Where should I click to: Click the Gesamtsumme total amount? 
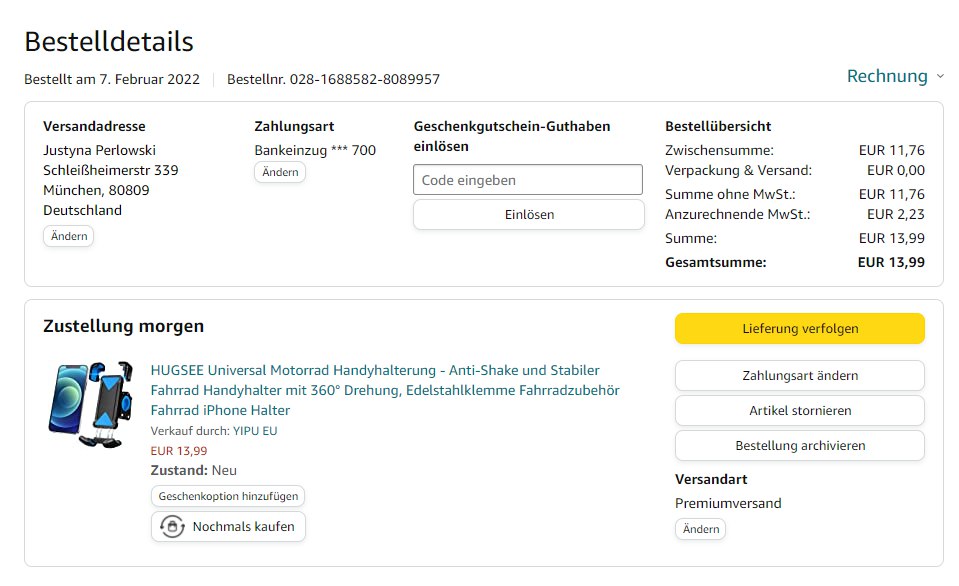tap(891, 262)
